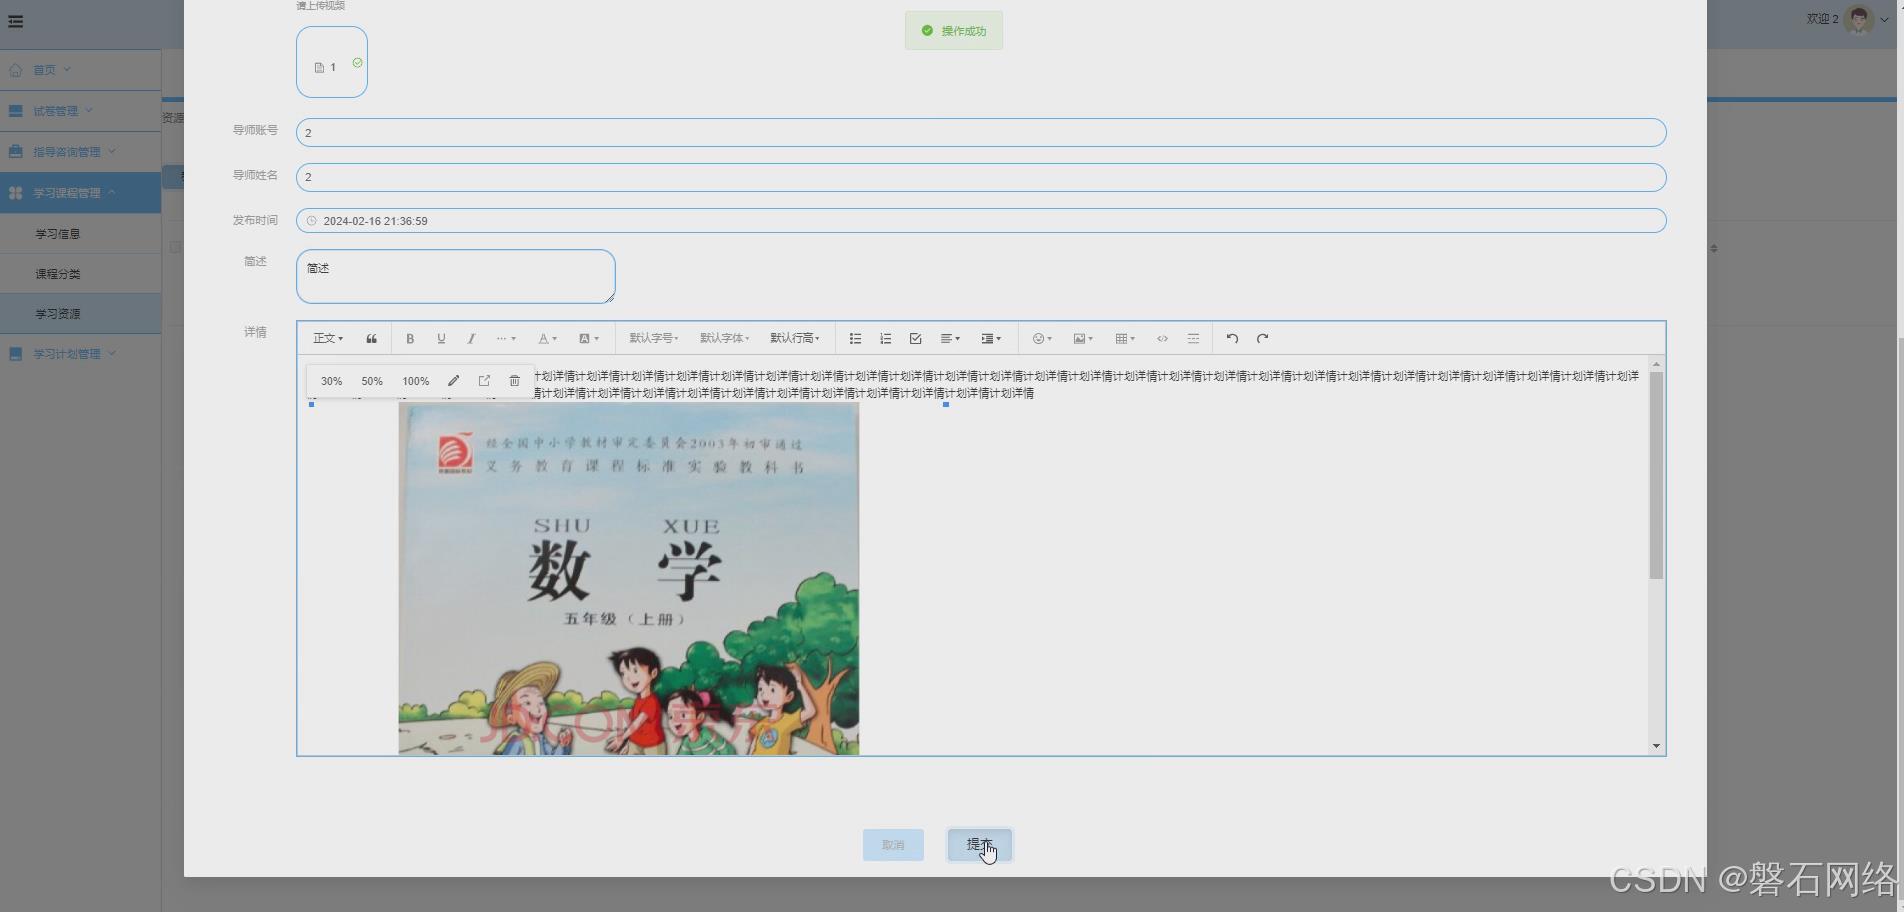1904x912 pixels.
Task: Open the insert image menu
Action: pyautogui.click(x=1083, y=339)
